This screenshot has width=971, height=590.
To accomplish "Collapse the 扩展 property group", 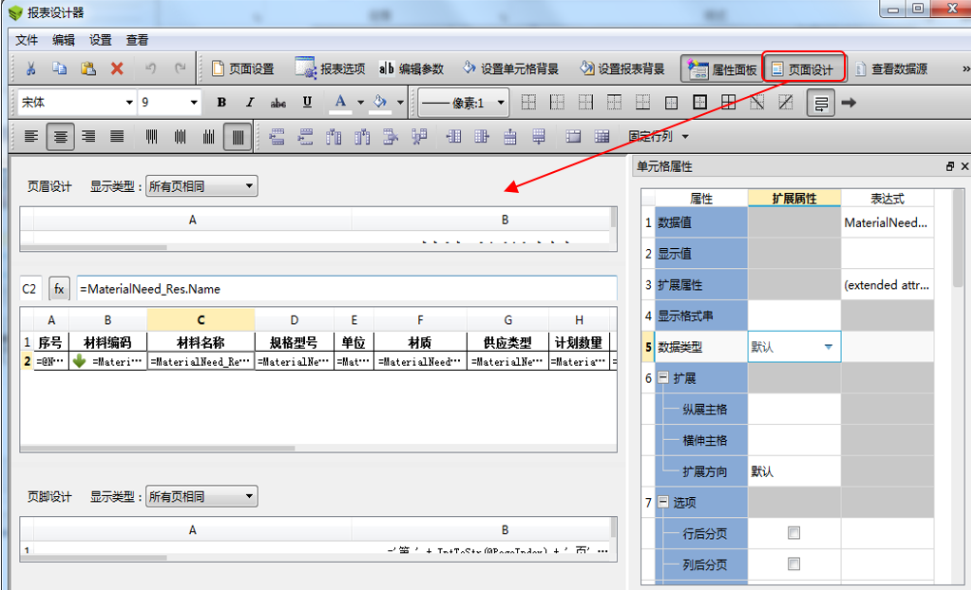I will click(x=663, y=378).
